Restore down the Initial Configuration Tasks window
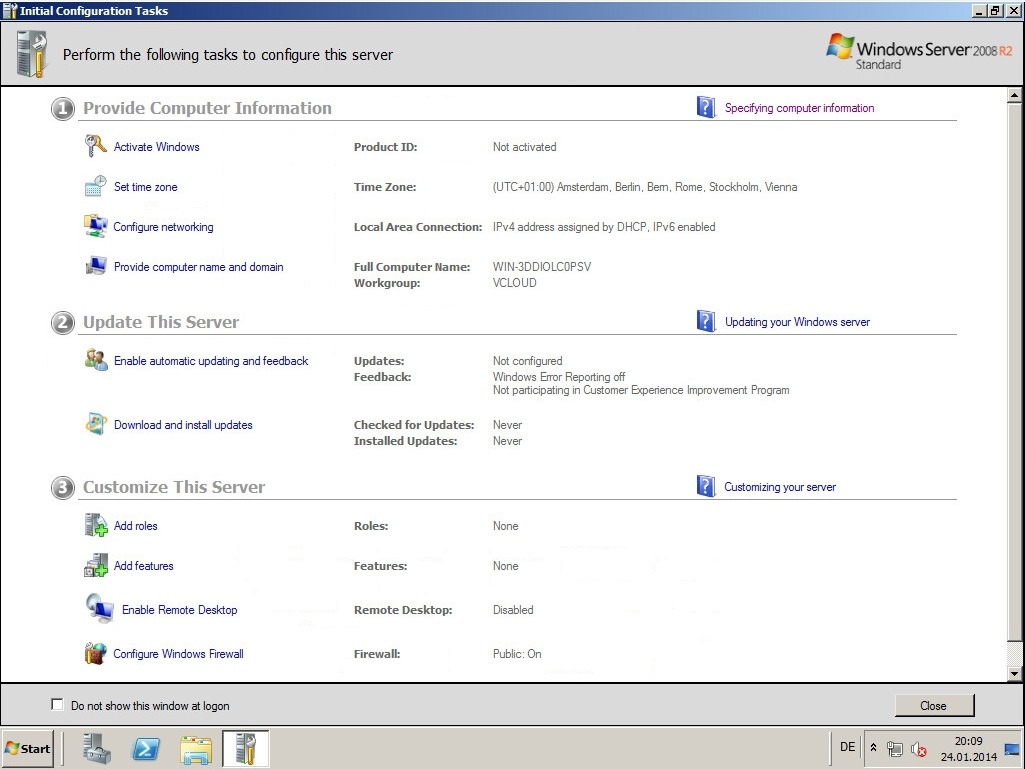This screenshot has height=769, width=1025. click(995, 10)
